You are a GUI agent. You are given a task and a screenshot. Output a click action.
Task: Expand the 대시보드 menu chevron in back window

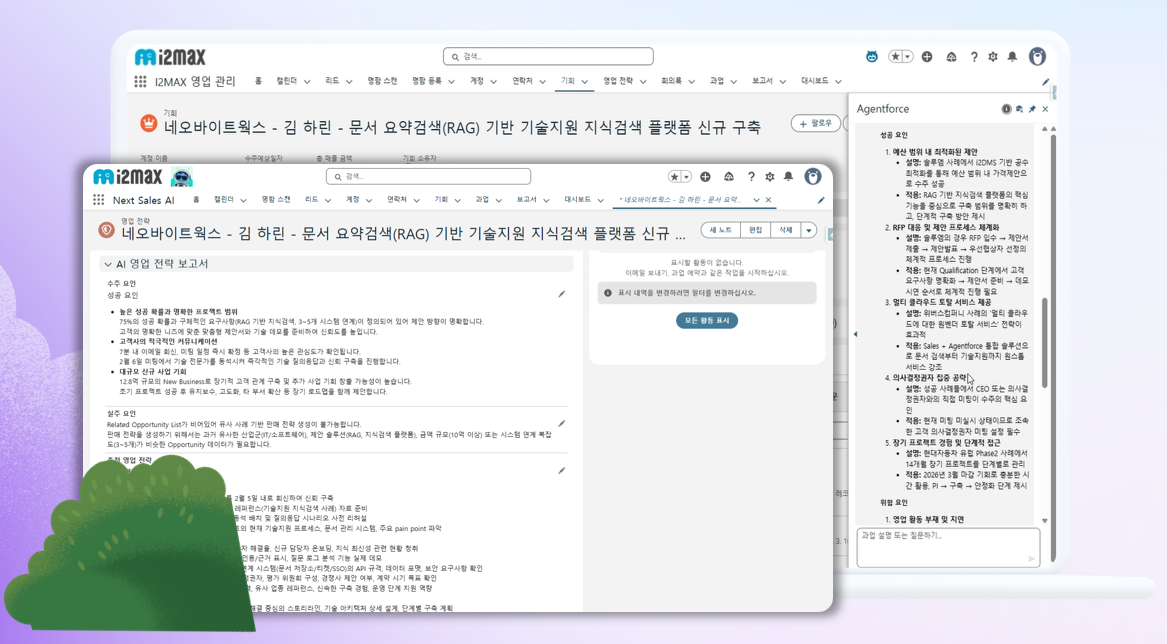coord(838,82)
